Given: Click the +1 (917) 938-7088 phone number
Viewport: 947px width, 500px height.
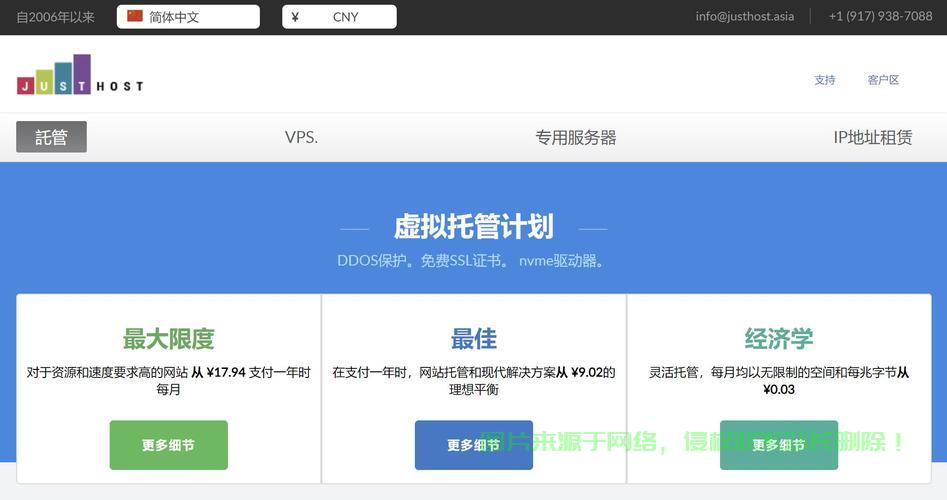Looking at the screenshot, I should (880, 16).
